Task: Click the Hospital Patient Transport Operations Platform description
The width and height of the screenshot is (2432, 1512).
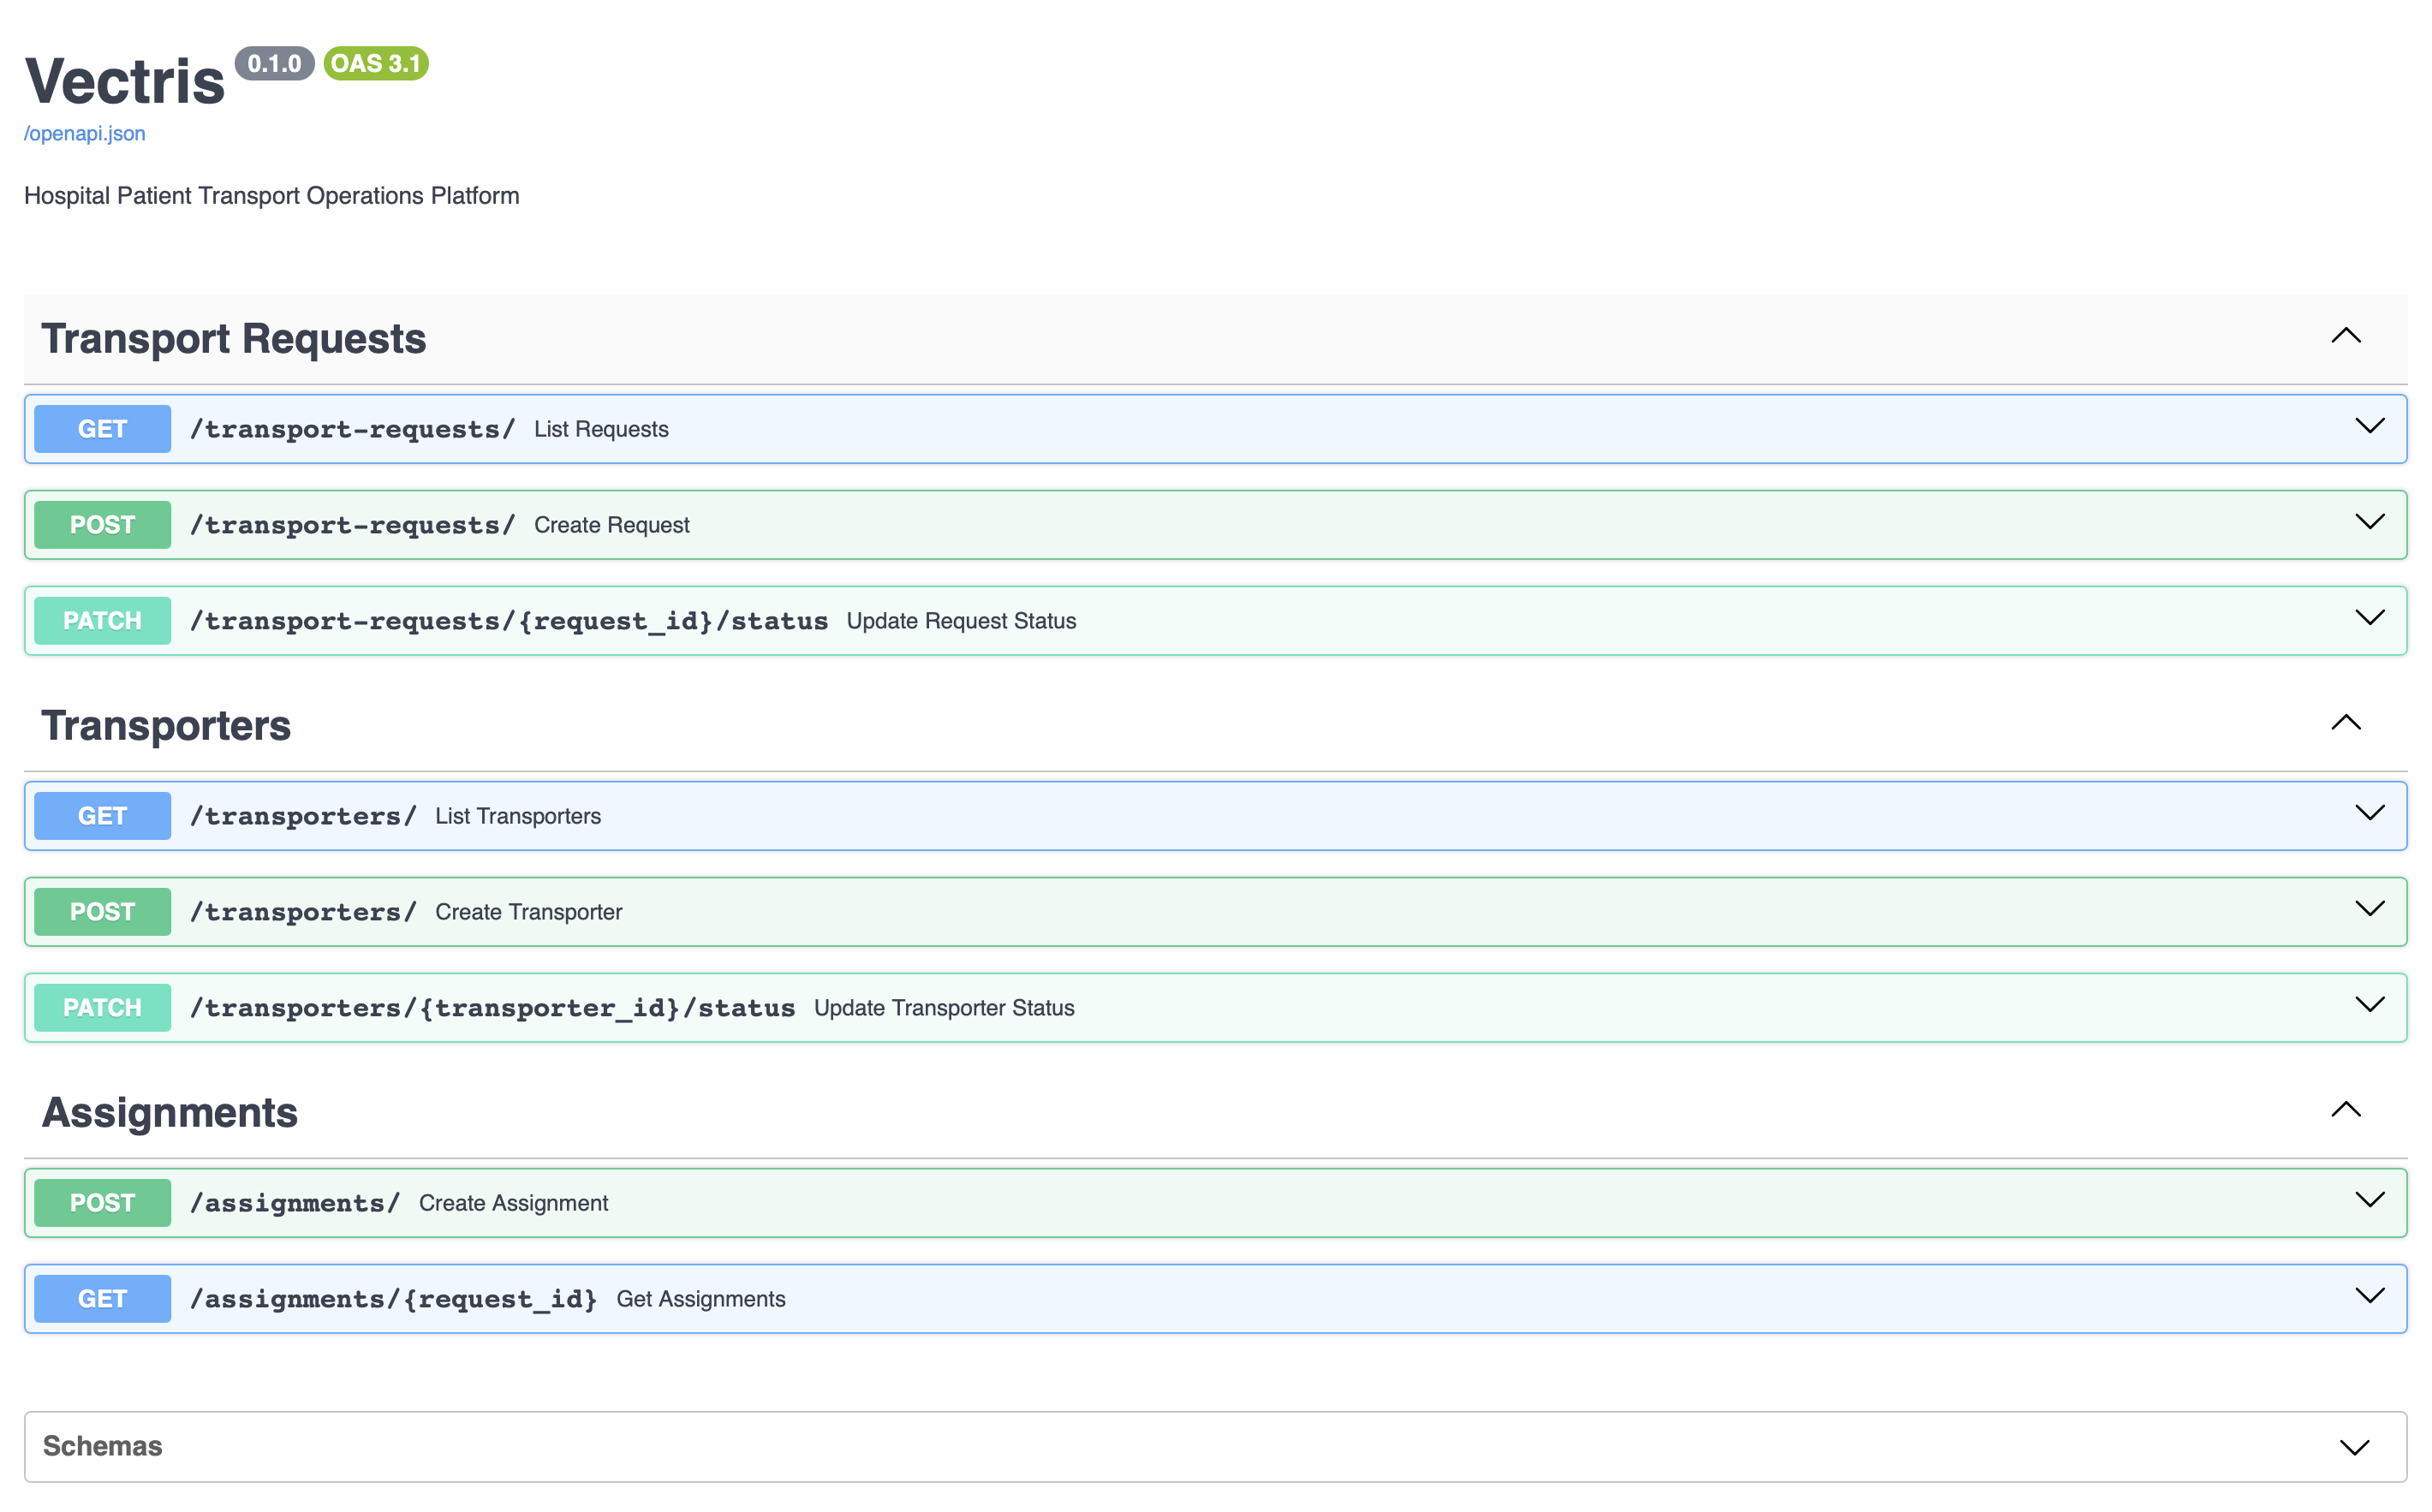Action: click(272, 196)
